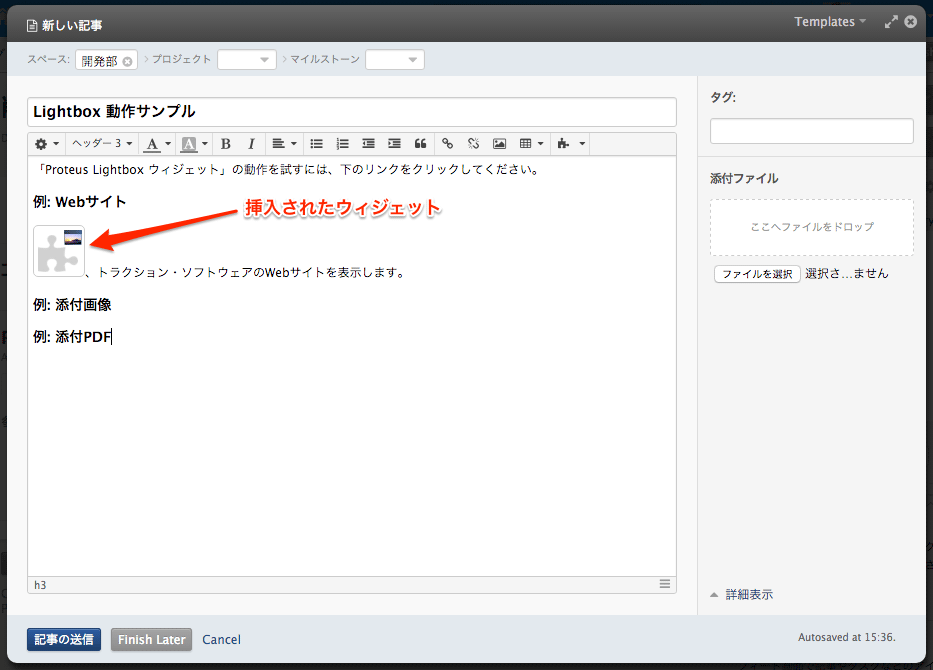Select the inserted Lightbox widget placeholder
Screen dimensions: 933x670
[x=59, y=251]
